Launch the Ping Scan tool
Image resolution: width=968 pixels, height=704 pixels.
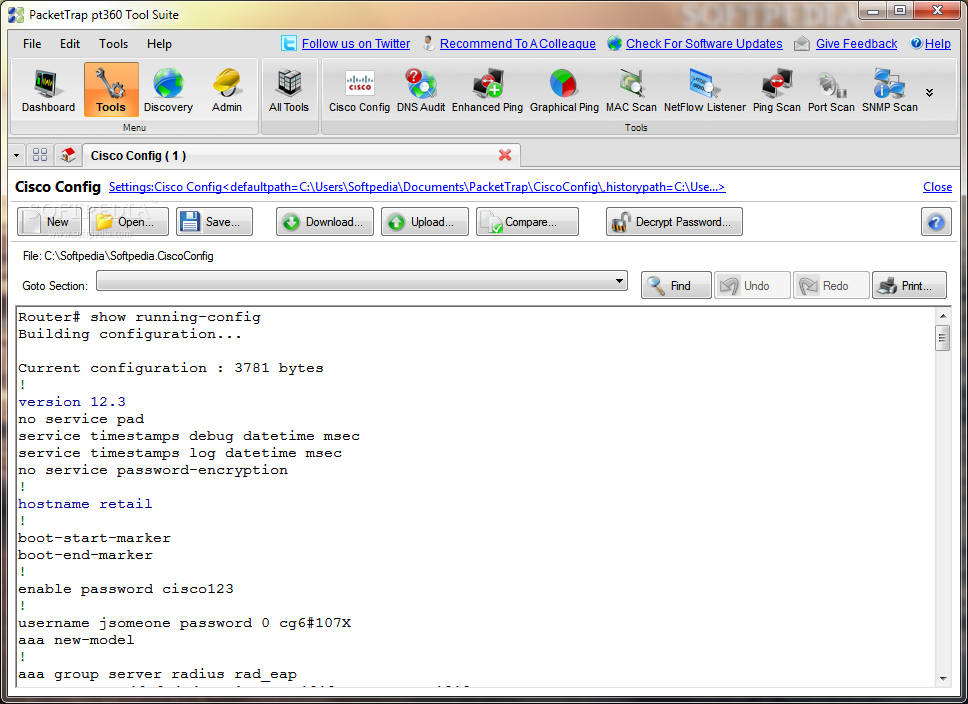[x=776, y=90]
